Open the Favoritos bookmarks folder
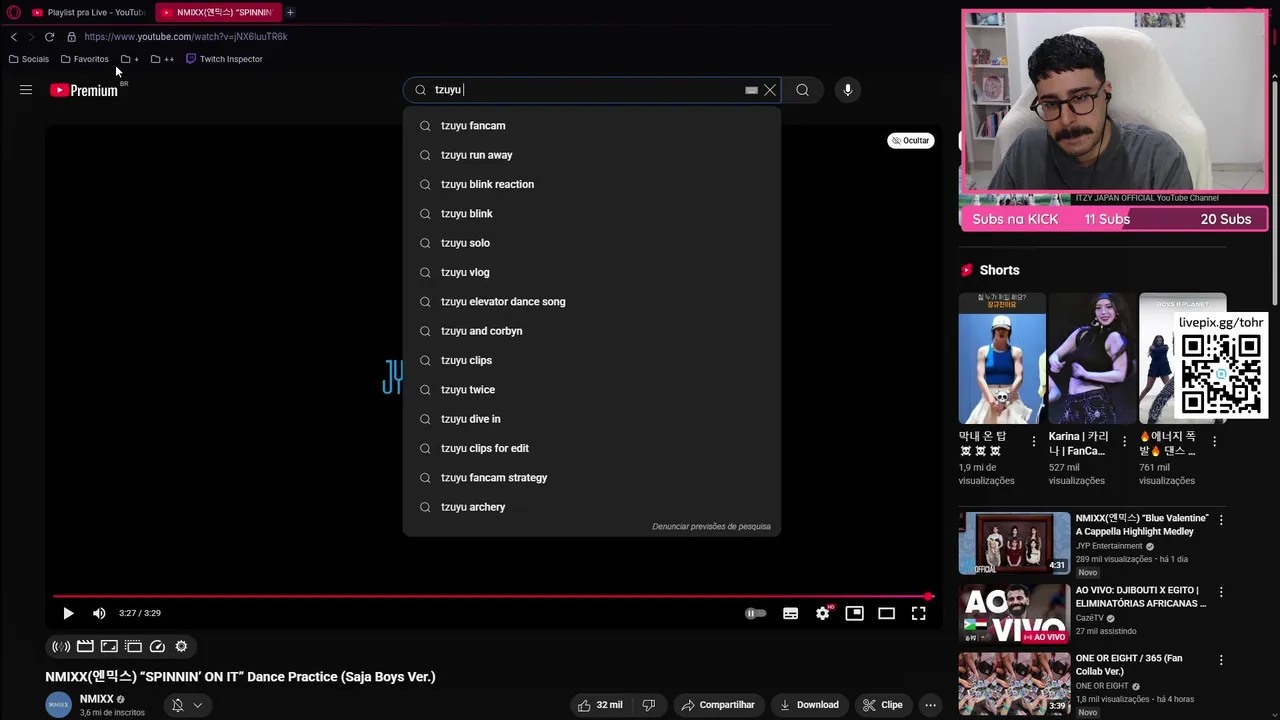Viewport: 1280px width, 720px height. click(85, 59)
